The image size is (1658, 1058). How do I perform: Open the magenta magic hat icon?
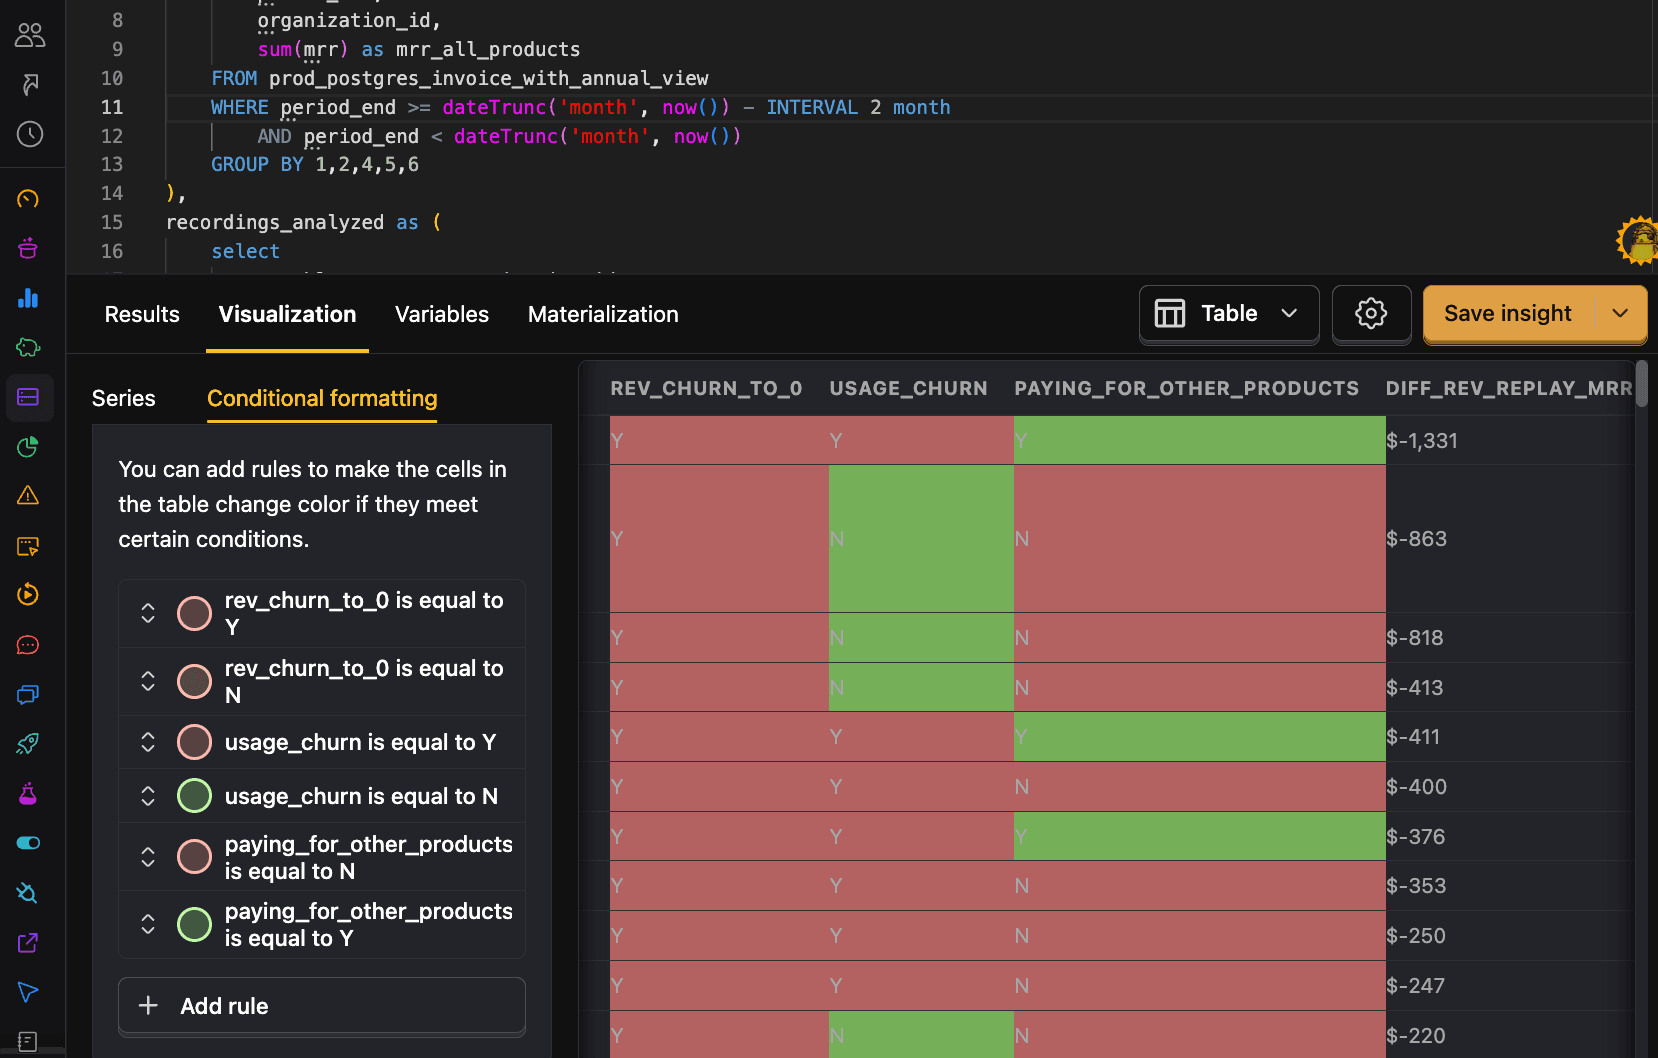28,248
